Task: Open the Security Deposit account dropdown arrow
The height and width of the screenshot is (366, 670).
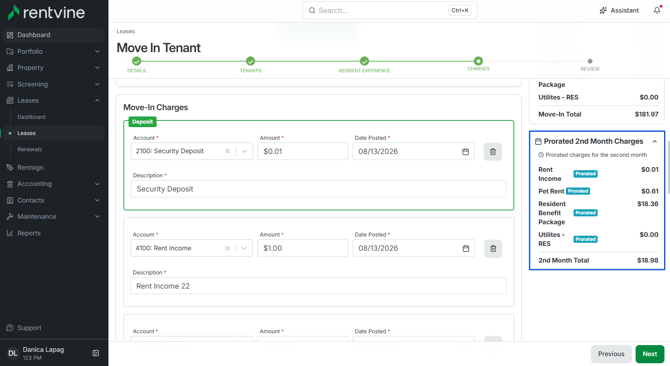Action: [244, 151]
